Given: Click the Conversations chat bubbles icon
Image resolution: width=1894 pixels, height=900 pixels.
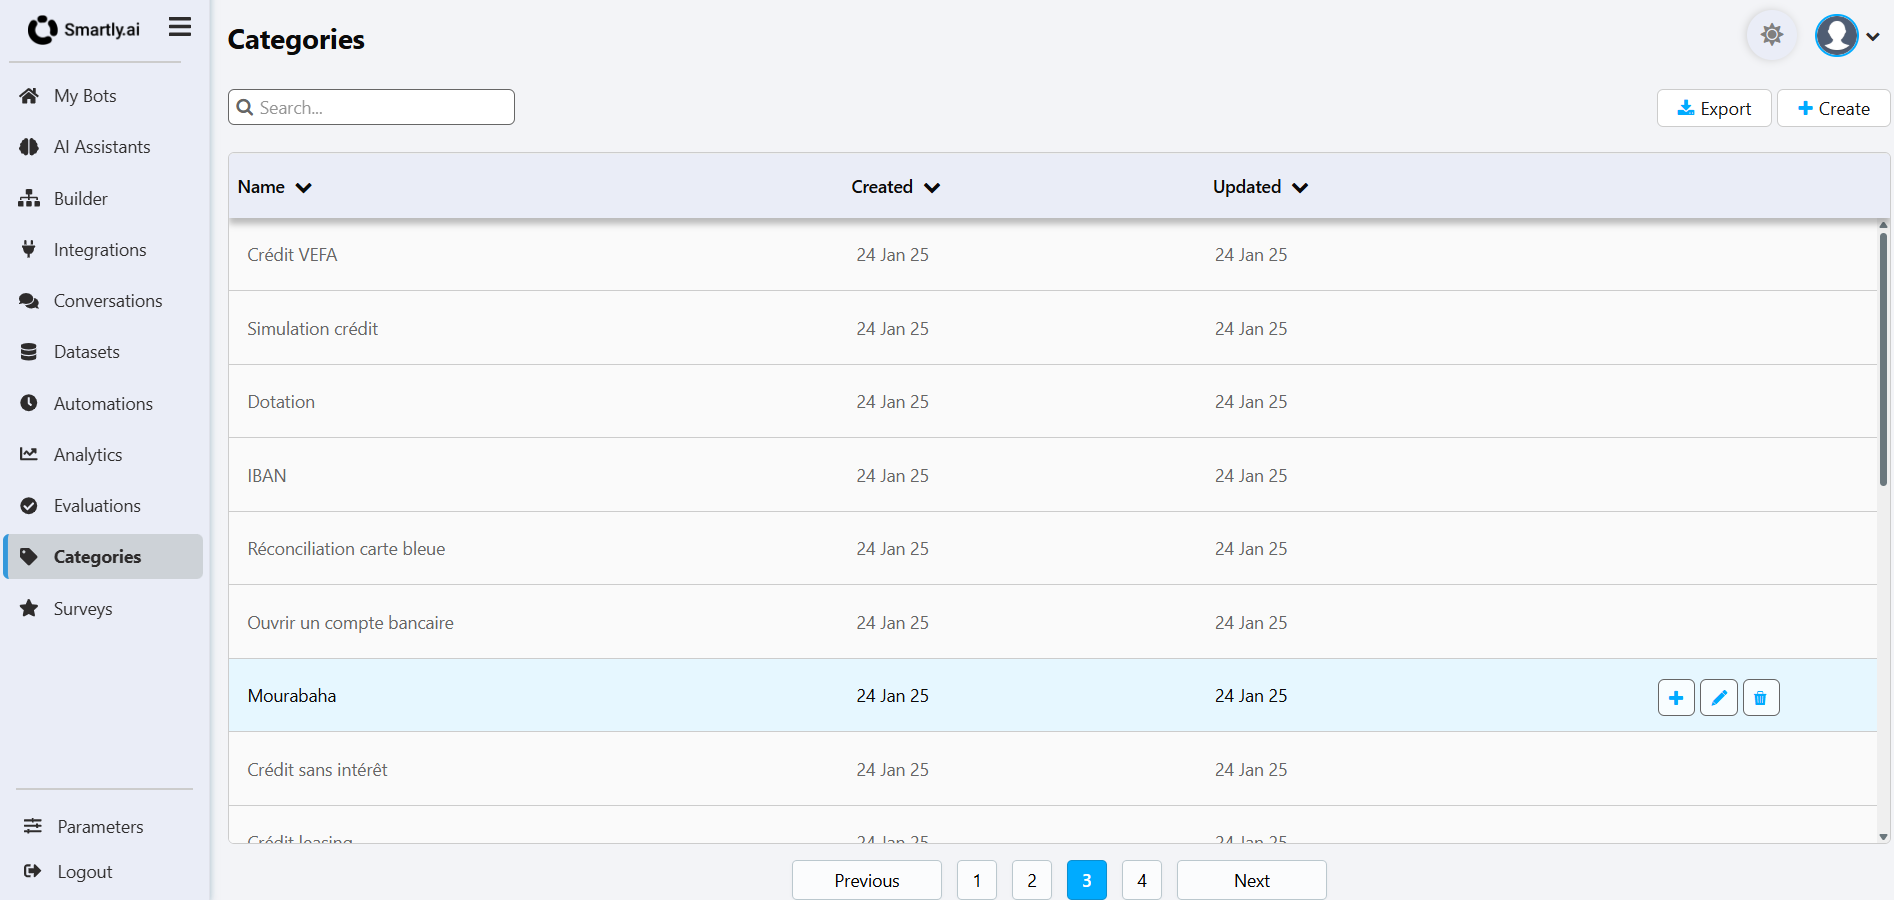Looking at the screenshot, I should [29, 301].
